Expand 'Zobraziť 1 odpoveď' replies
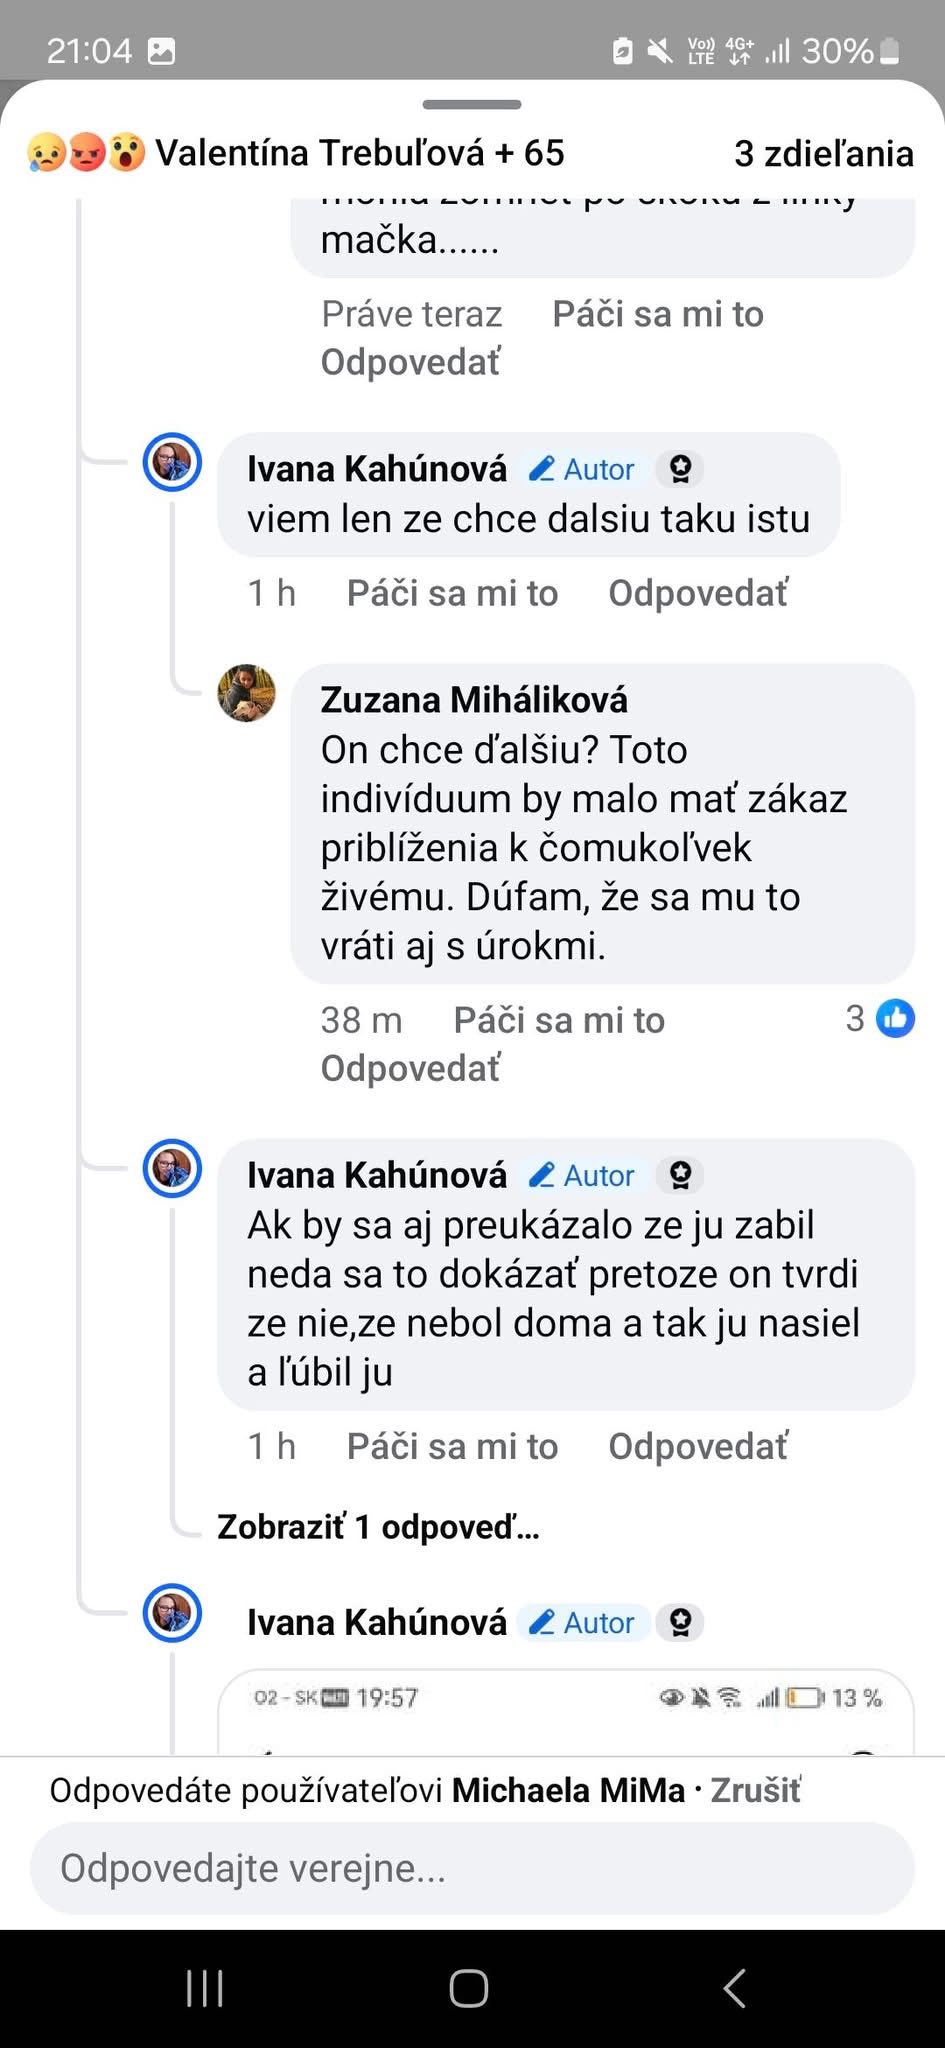Screen dimensions: 945x2048 point(378,1527)
